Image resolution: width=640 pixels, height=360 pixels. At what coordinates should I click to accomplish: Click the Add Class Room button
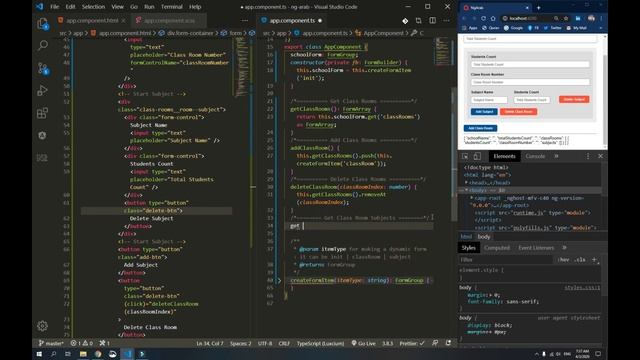coord(480,128)
